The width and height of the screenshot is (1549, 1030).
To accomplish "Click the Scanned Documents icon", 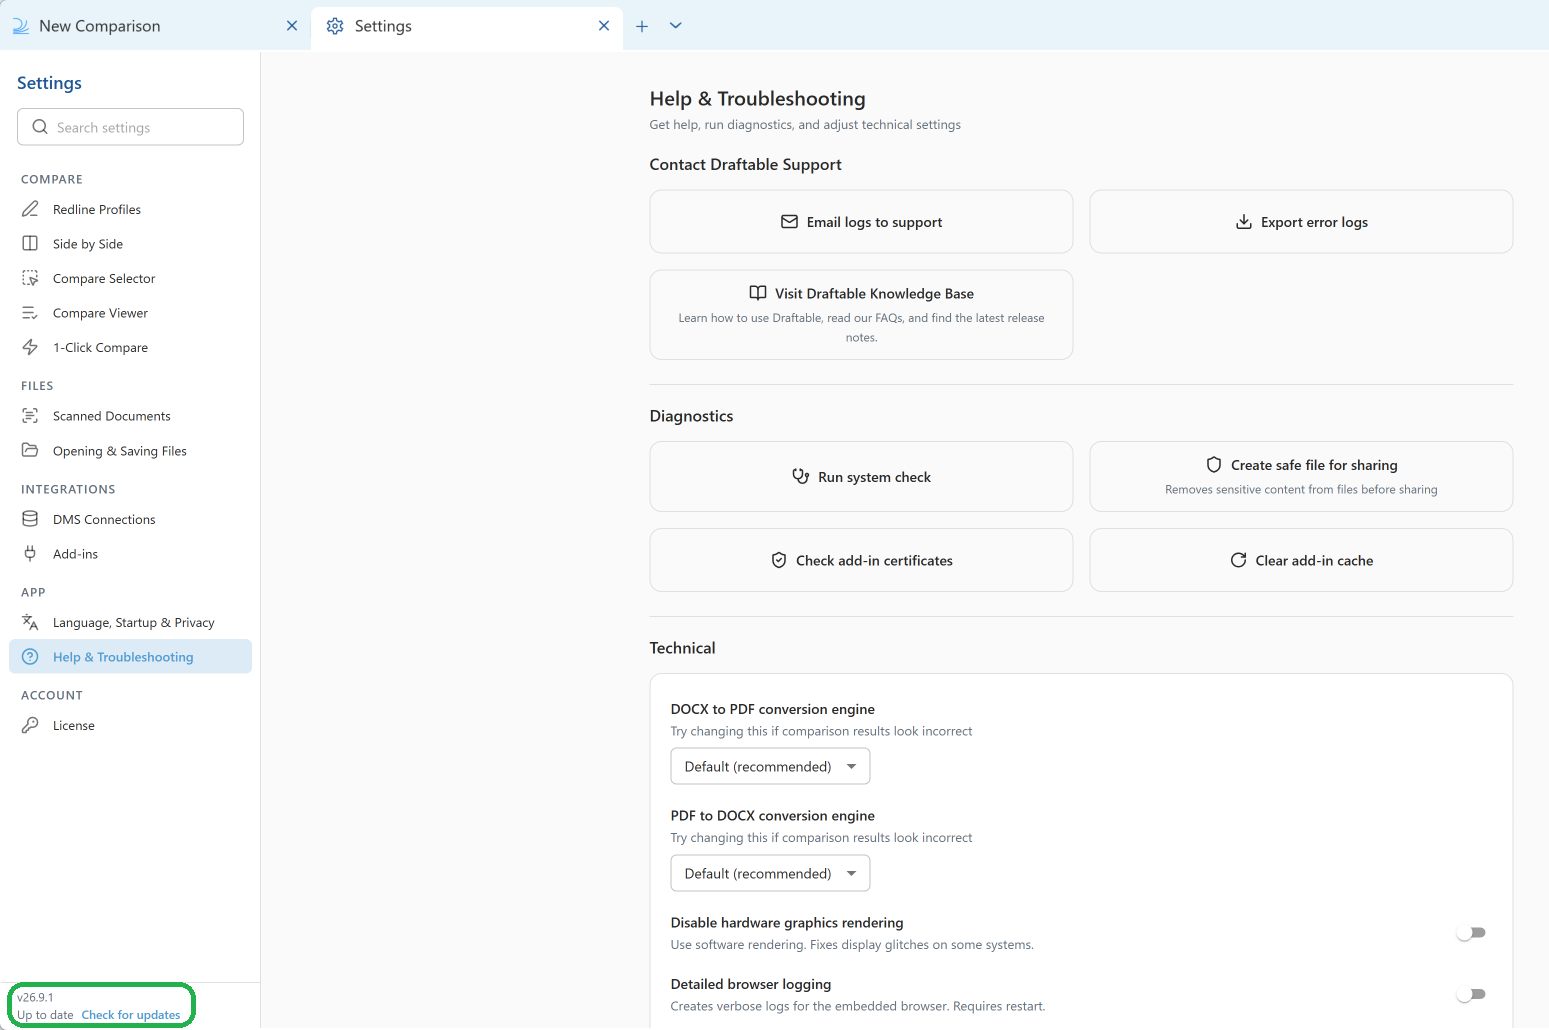I will pos(30,416).
